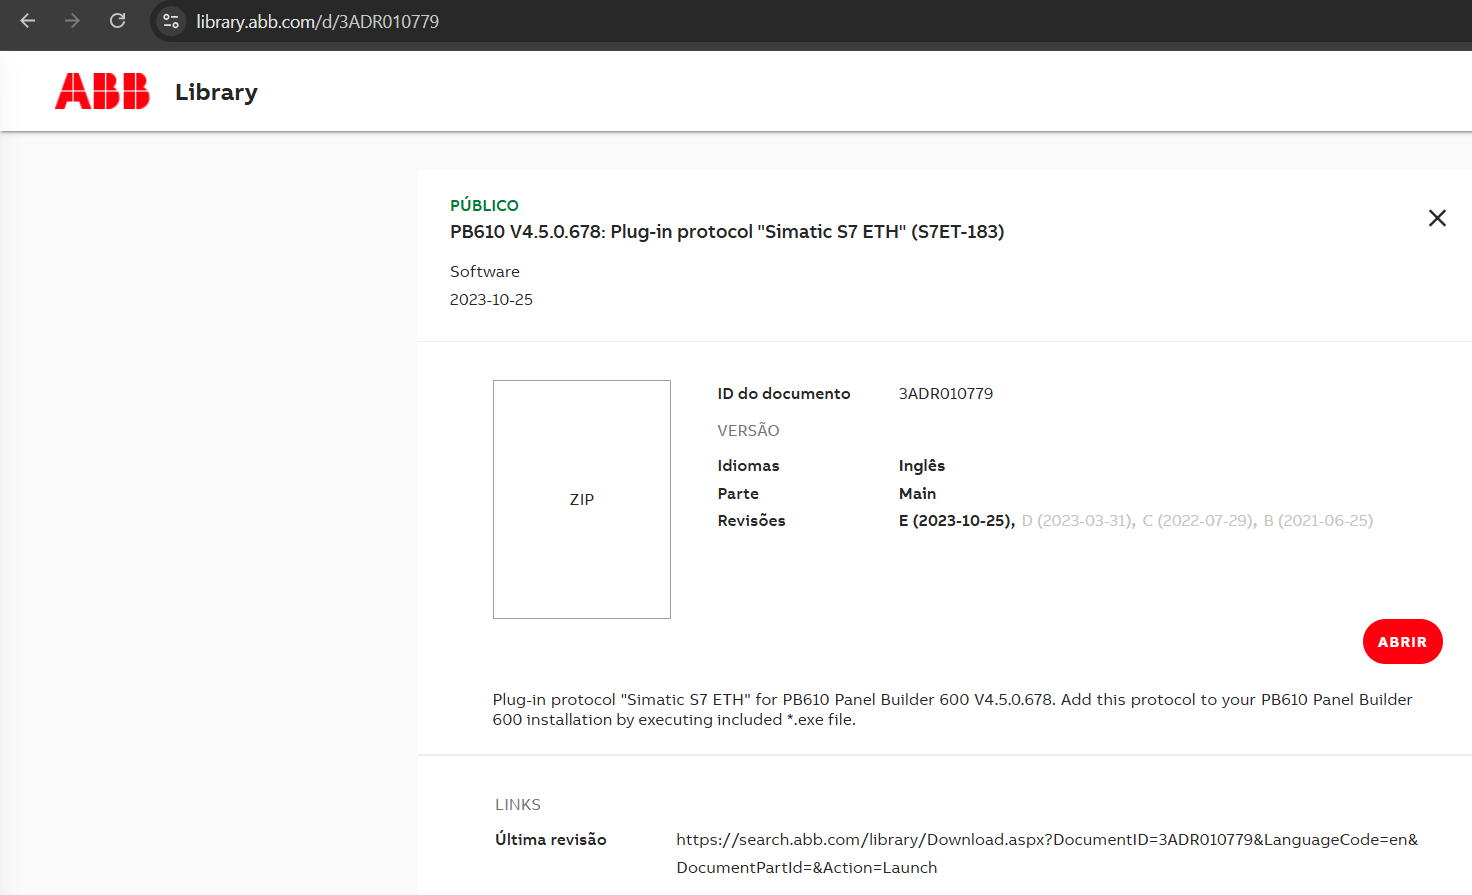
Task: Click the browser back arrow
Action: point(28,21)
